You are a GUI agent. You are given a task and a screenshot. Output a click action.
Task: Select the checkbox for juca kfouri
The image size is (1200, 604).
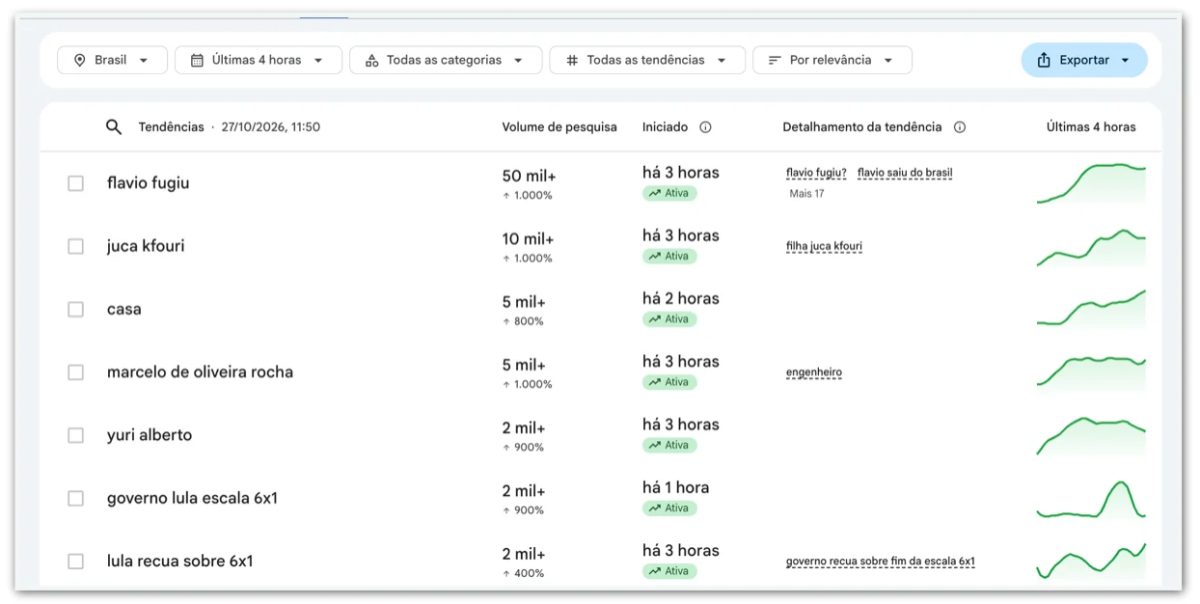coord(76,246)
